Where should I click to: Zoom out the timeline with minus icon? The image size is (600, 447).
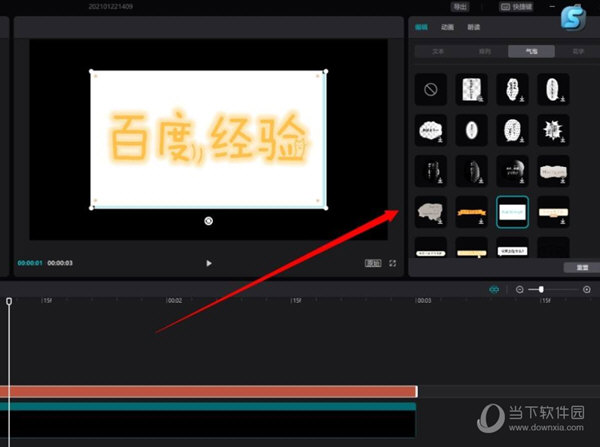coord(519,290)
